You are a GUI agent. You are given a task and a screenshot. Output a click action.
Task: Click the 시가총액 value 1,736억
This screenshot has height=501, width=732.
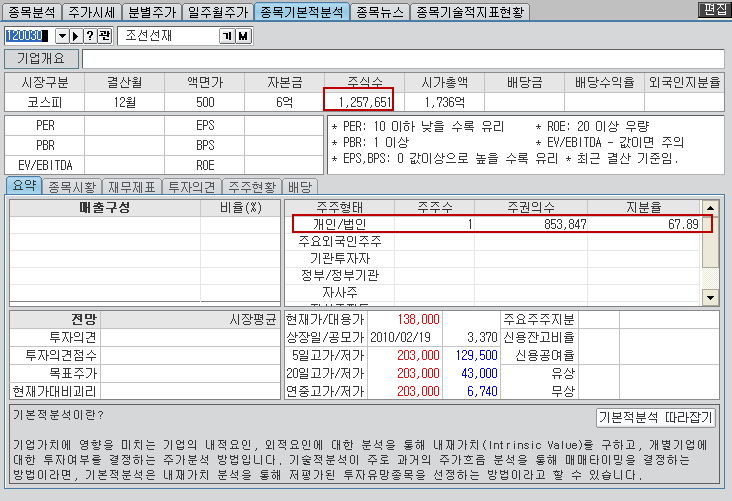pyautogui.click(x=444, y=102)
